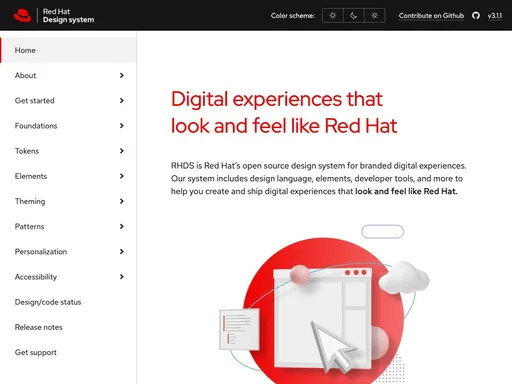
Task: Open Release notes page
Action: click(x=39, y=327)
